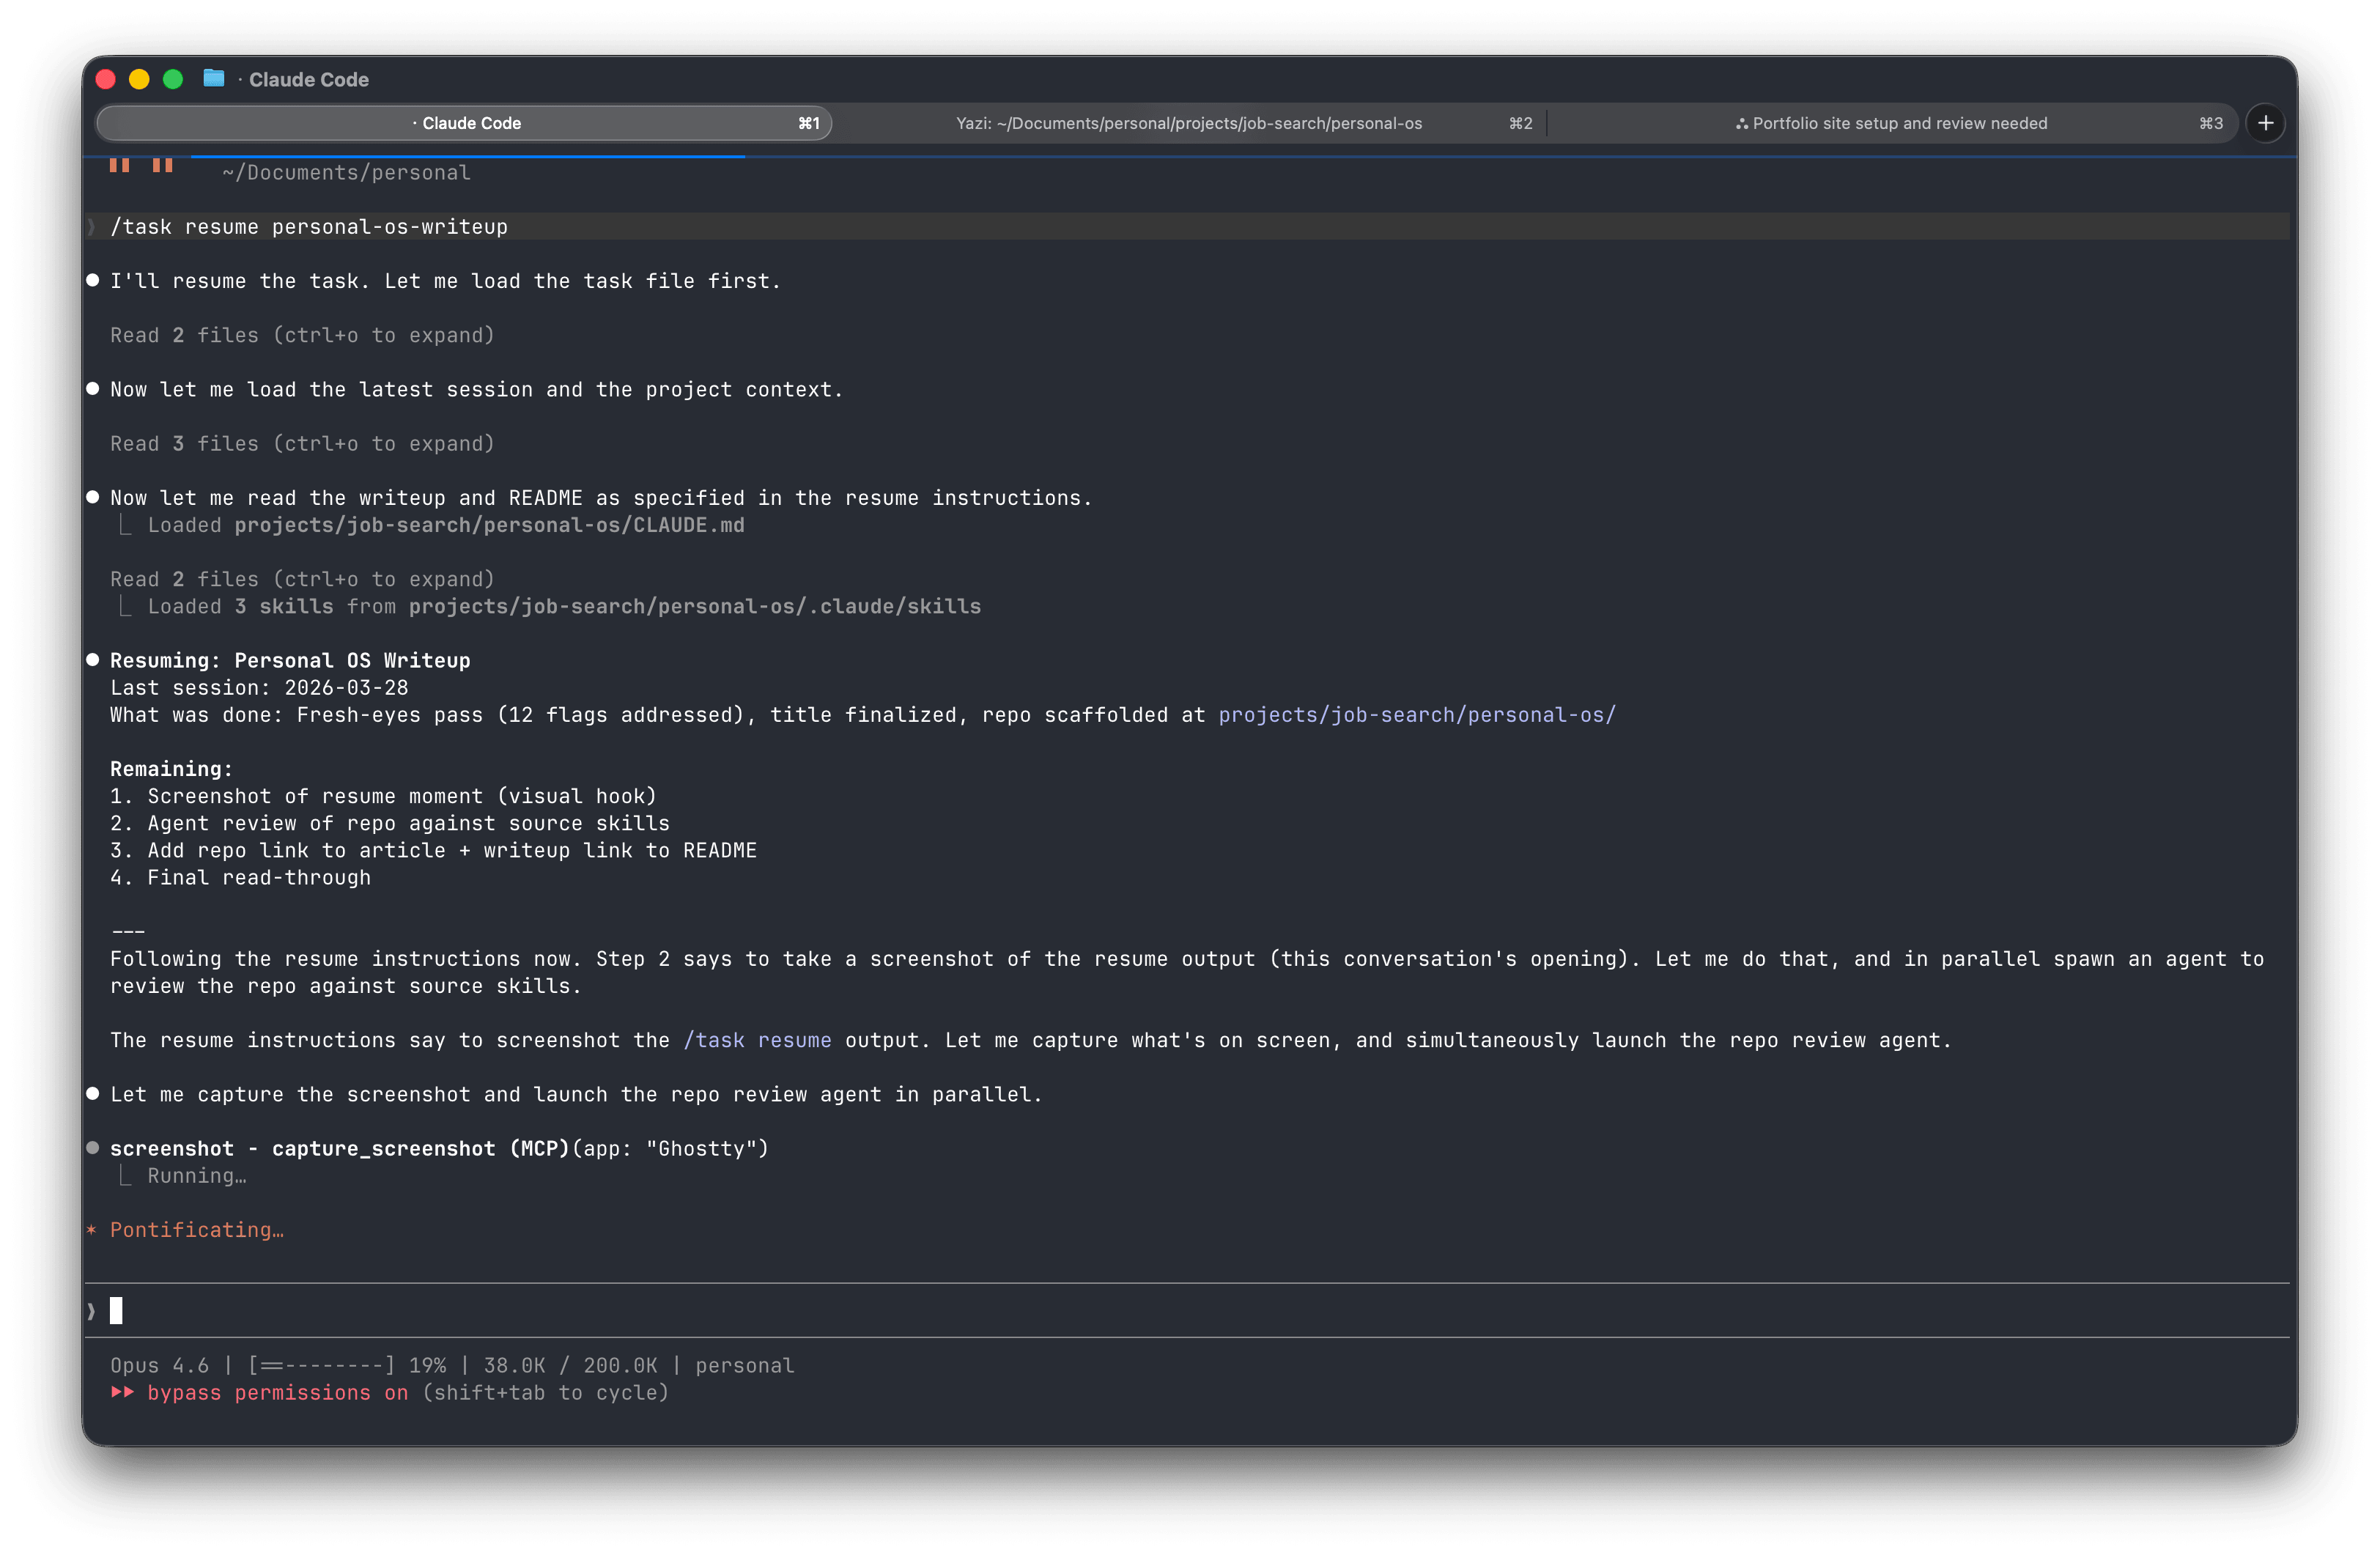Open a new tab with the plus icon
Screen dimensions: 2380x1555
coord(2266,123)
